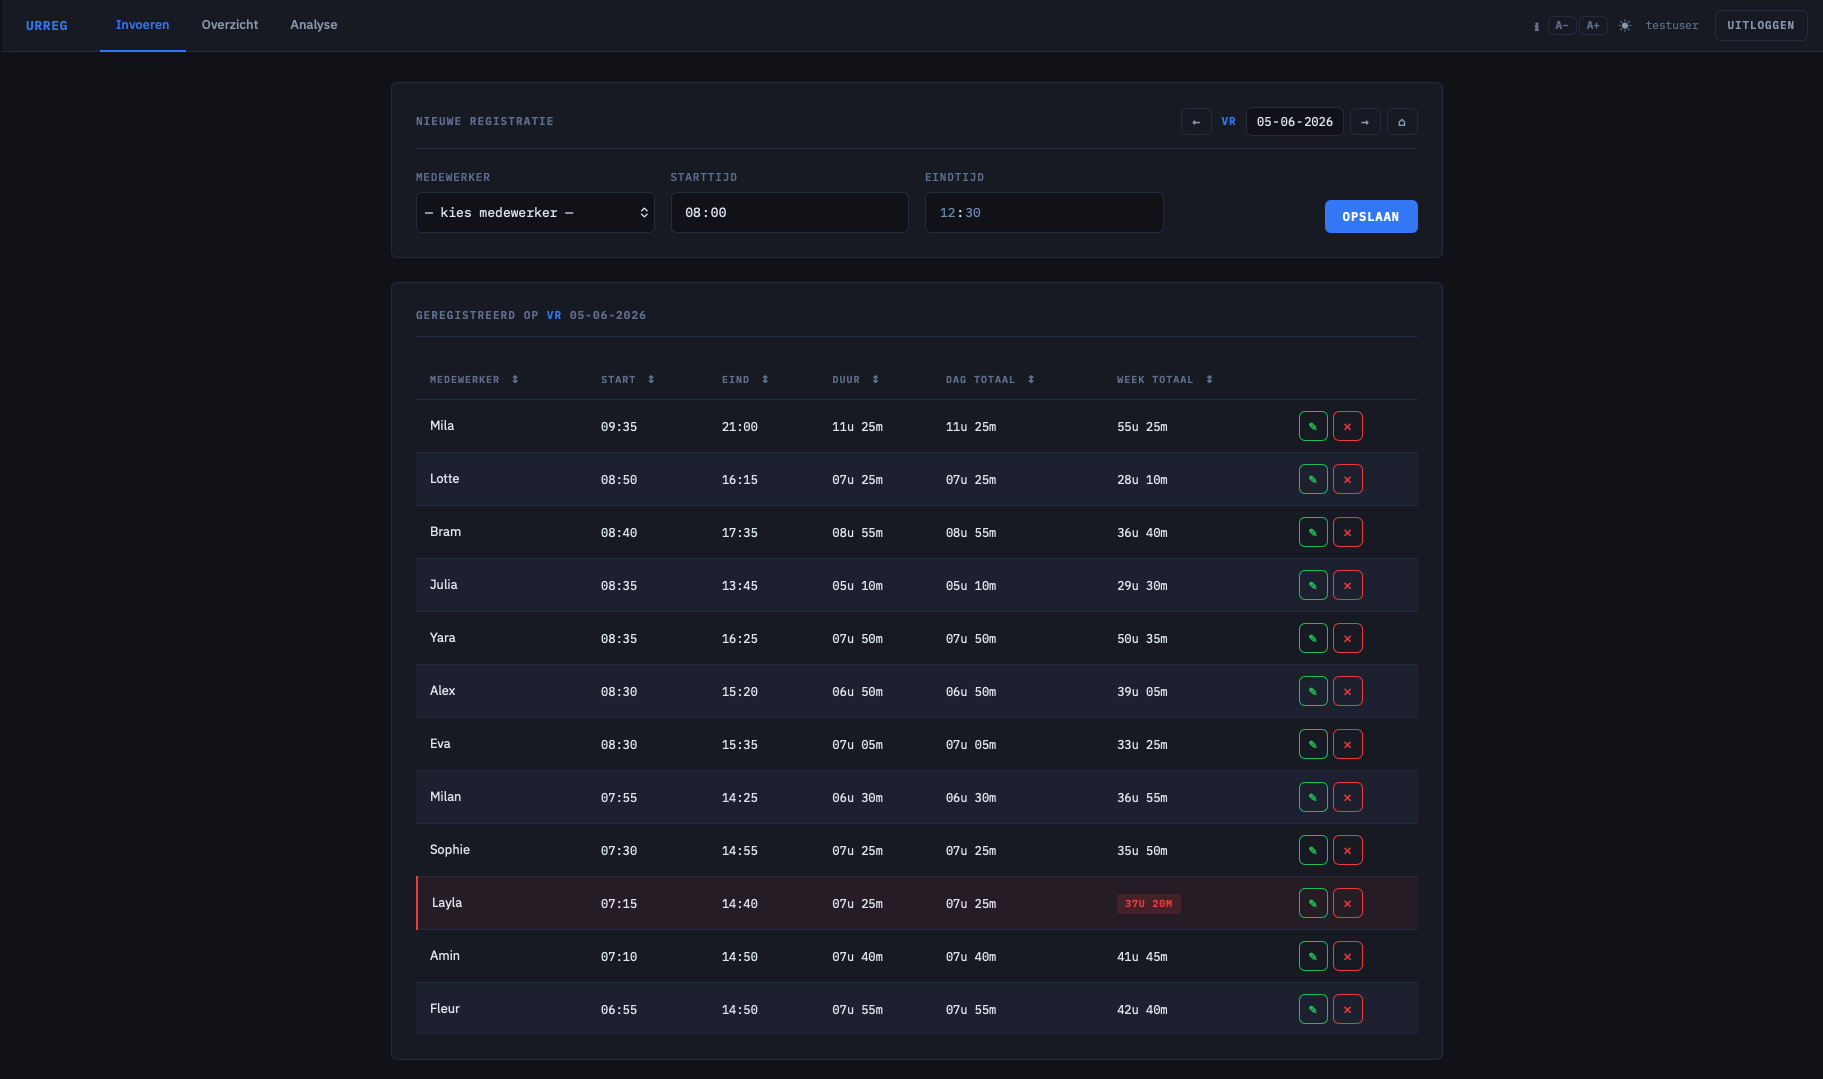The image size is (1823, 1079).
Task: Click Alex's day total 06u 50m
Action: [x=971, y=692]
